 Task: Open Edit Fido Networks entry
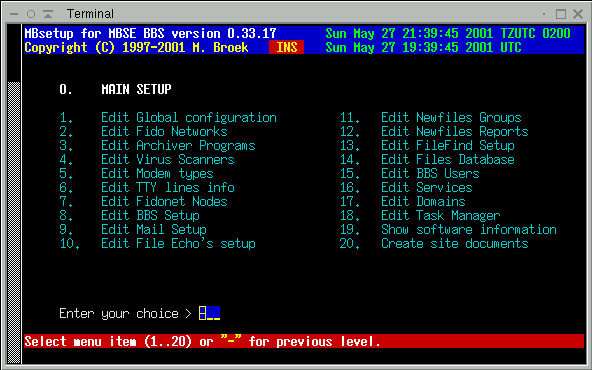(164, 131)
